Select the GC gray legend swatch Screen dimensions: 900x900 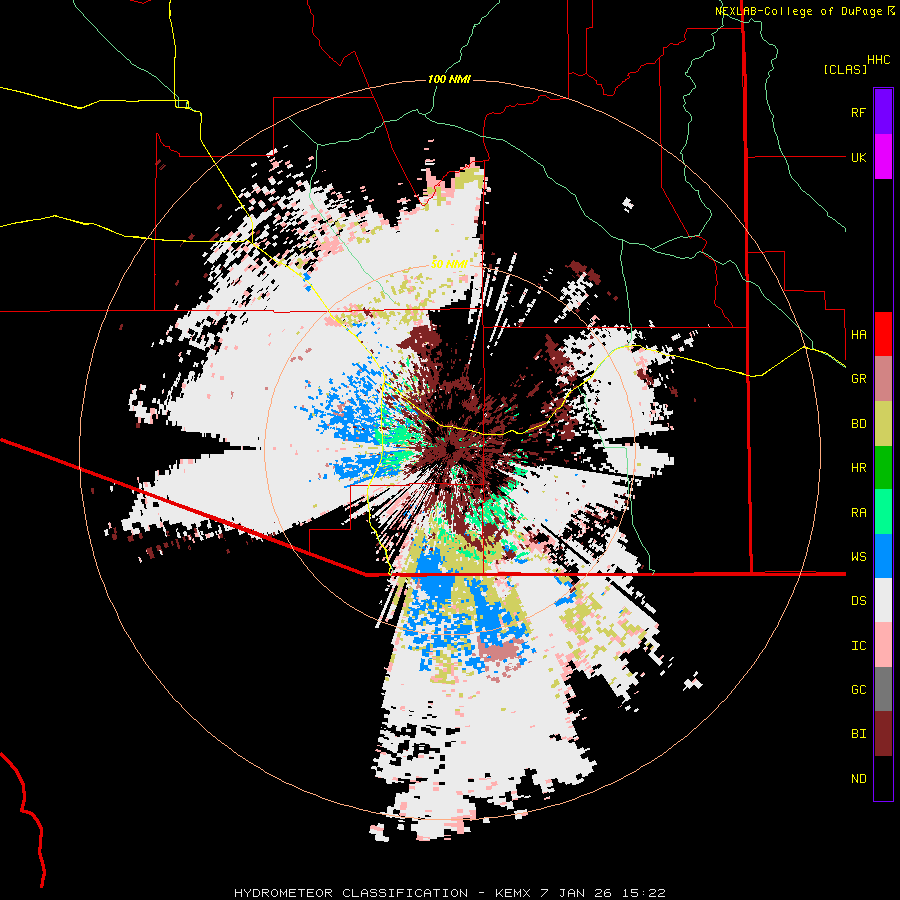point(883,689)
